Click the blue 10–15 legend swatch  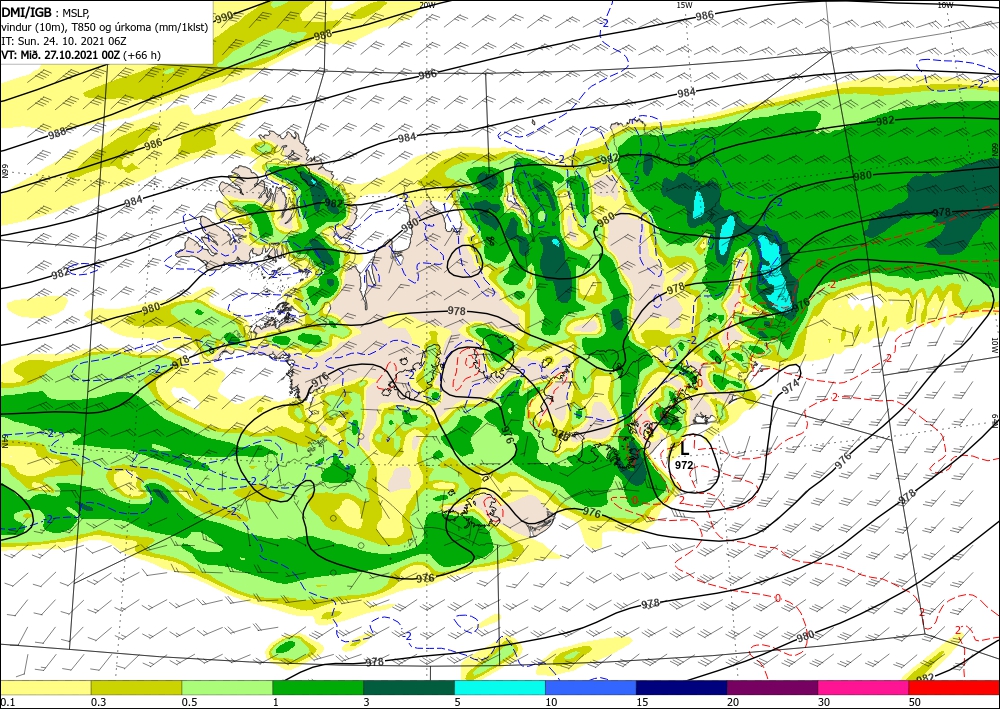coord(591,687)
